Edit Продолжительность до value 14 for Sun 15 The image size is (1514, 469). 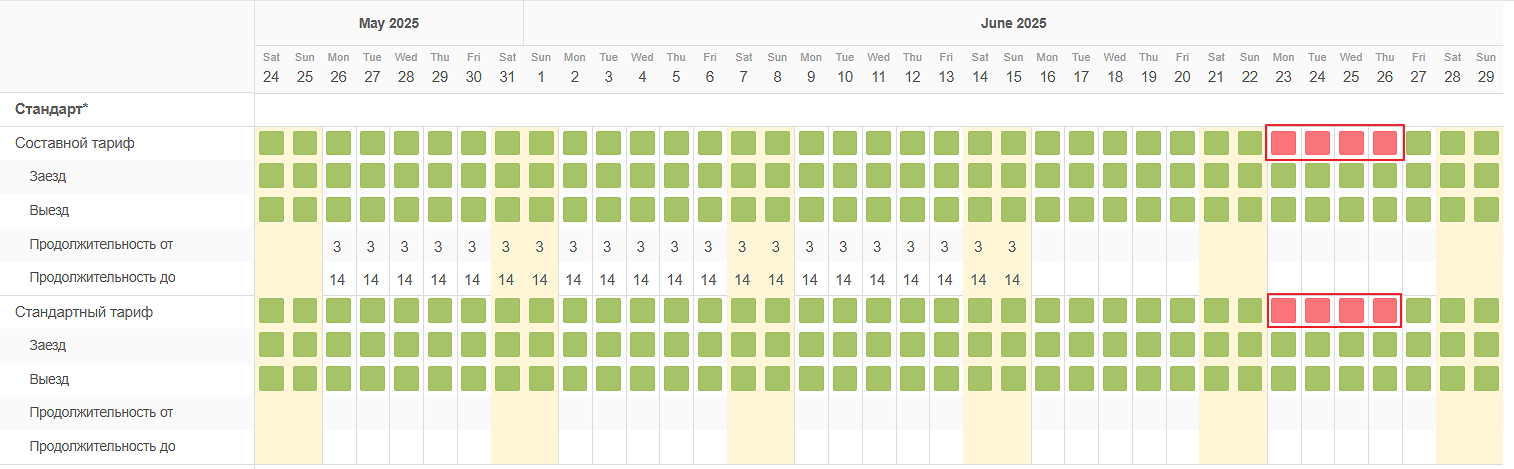pyautogui.click(x=1013, y=280)
